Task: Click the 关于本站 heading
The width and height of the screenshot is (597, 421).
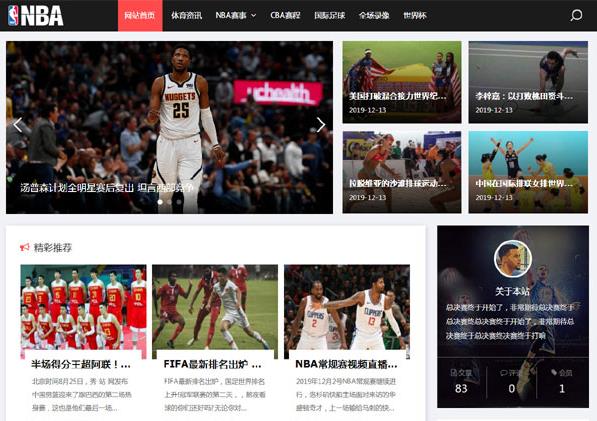Action: click(512, 292)
